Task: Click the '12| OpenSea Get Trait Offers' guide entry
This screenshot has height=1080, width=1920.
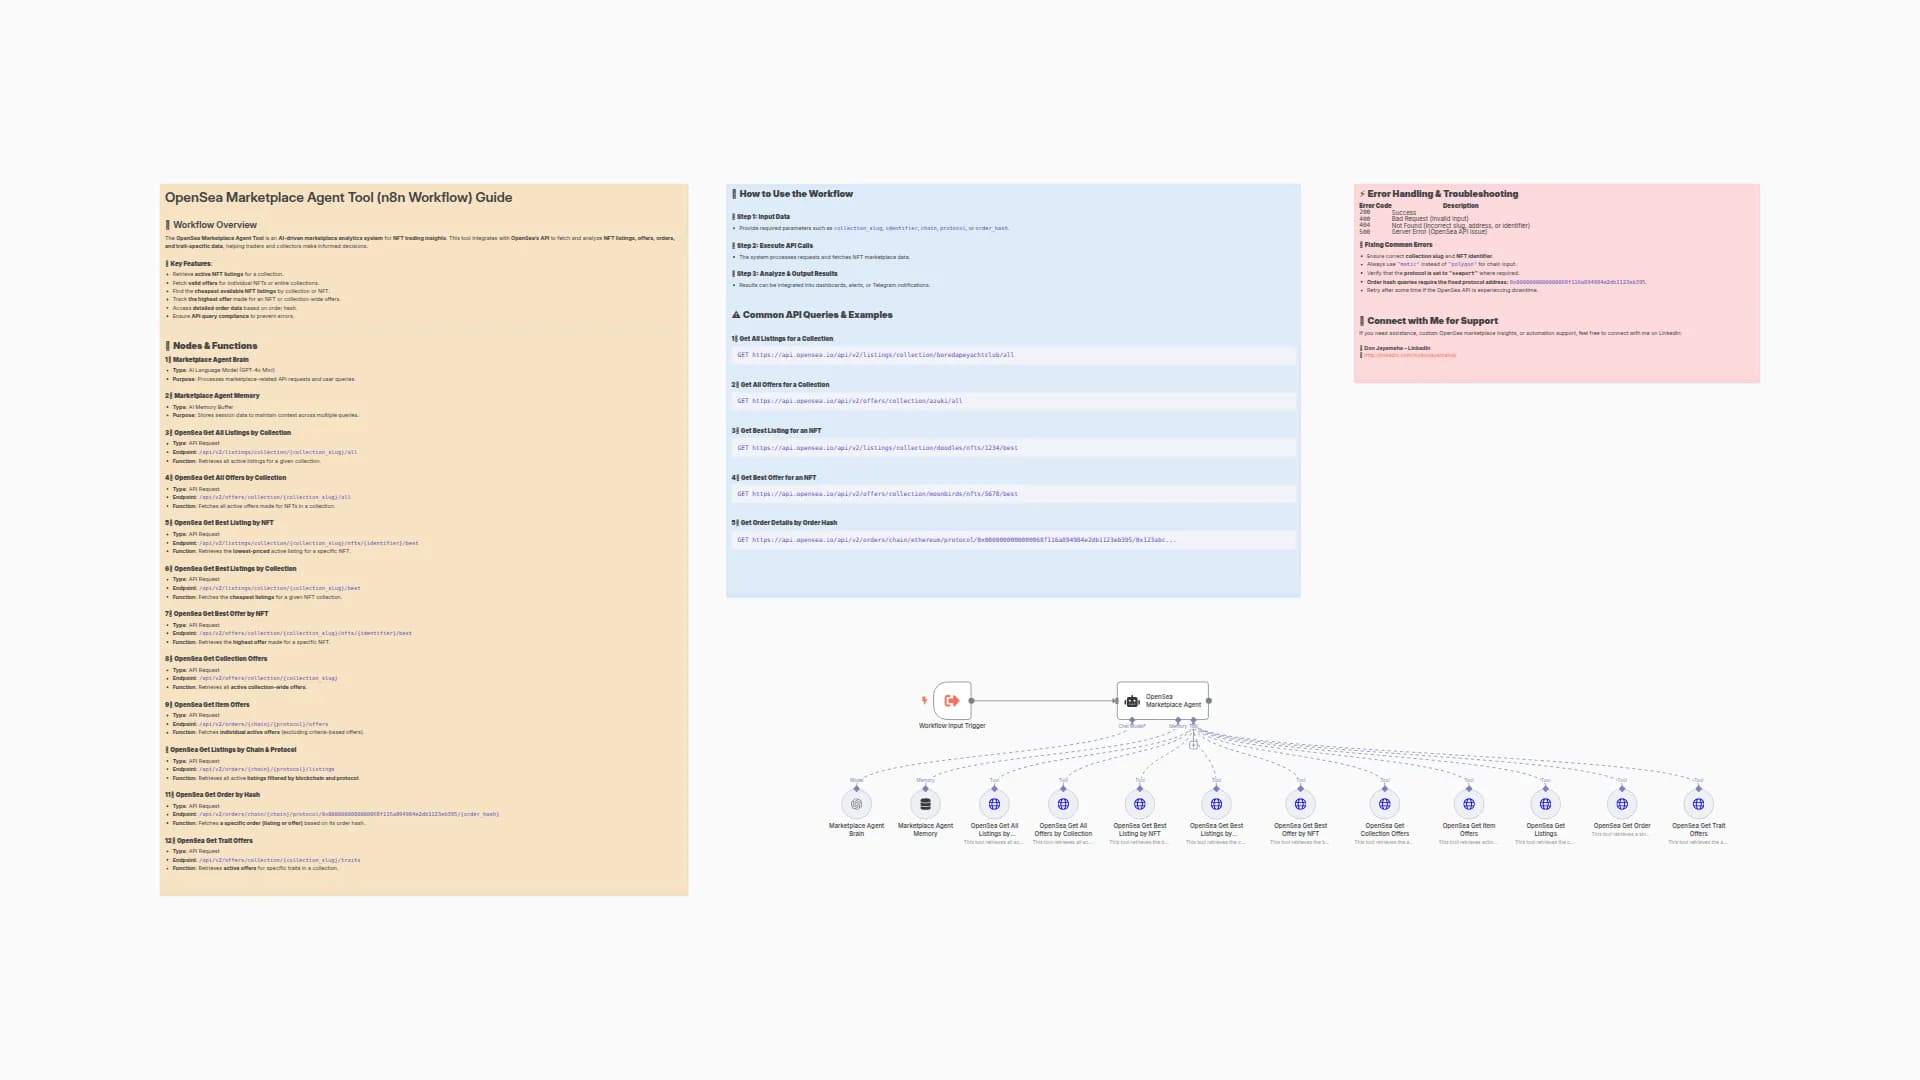Action: [x=209, y=841]
